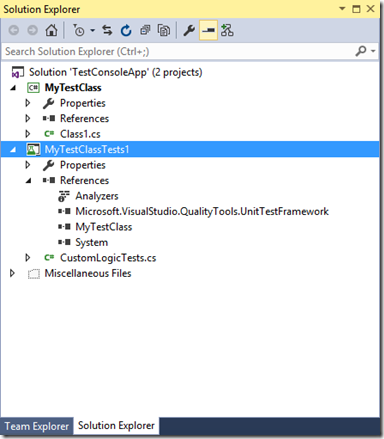Expand the Class1.cs node
The image size is (384, 439).
(28, 134)
